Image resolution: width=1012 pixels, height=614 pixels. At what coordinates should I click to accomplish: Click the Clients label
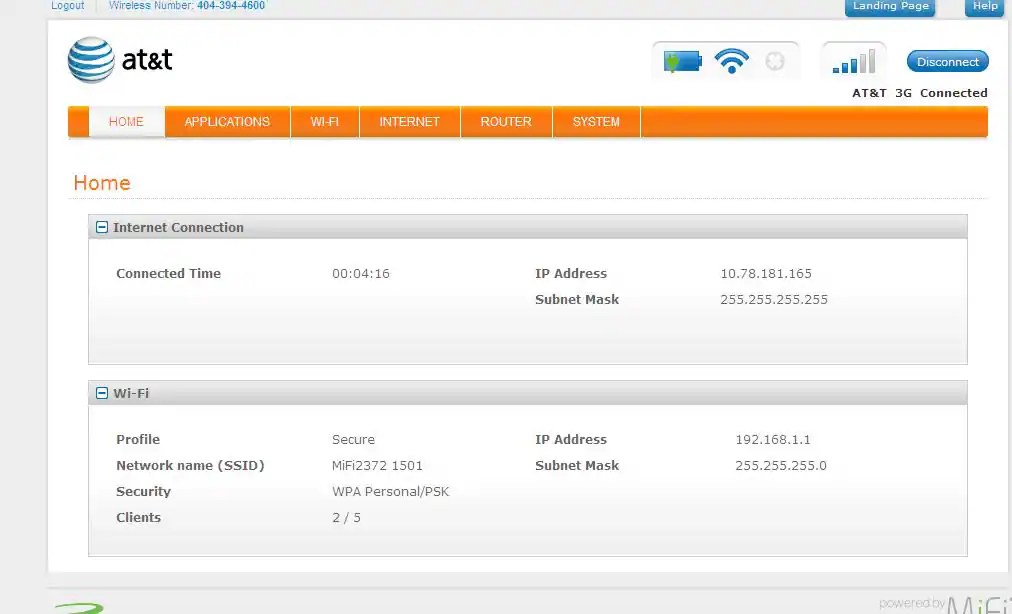point(138,518)
